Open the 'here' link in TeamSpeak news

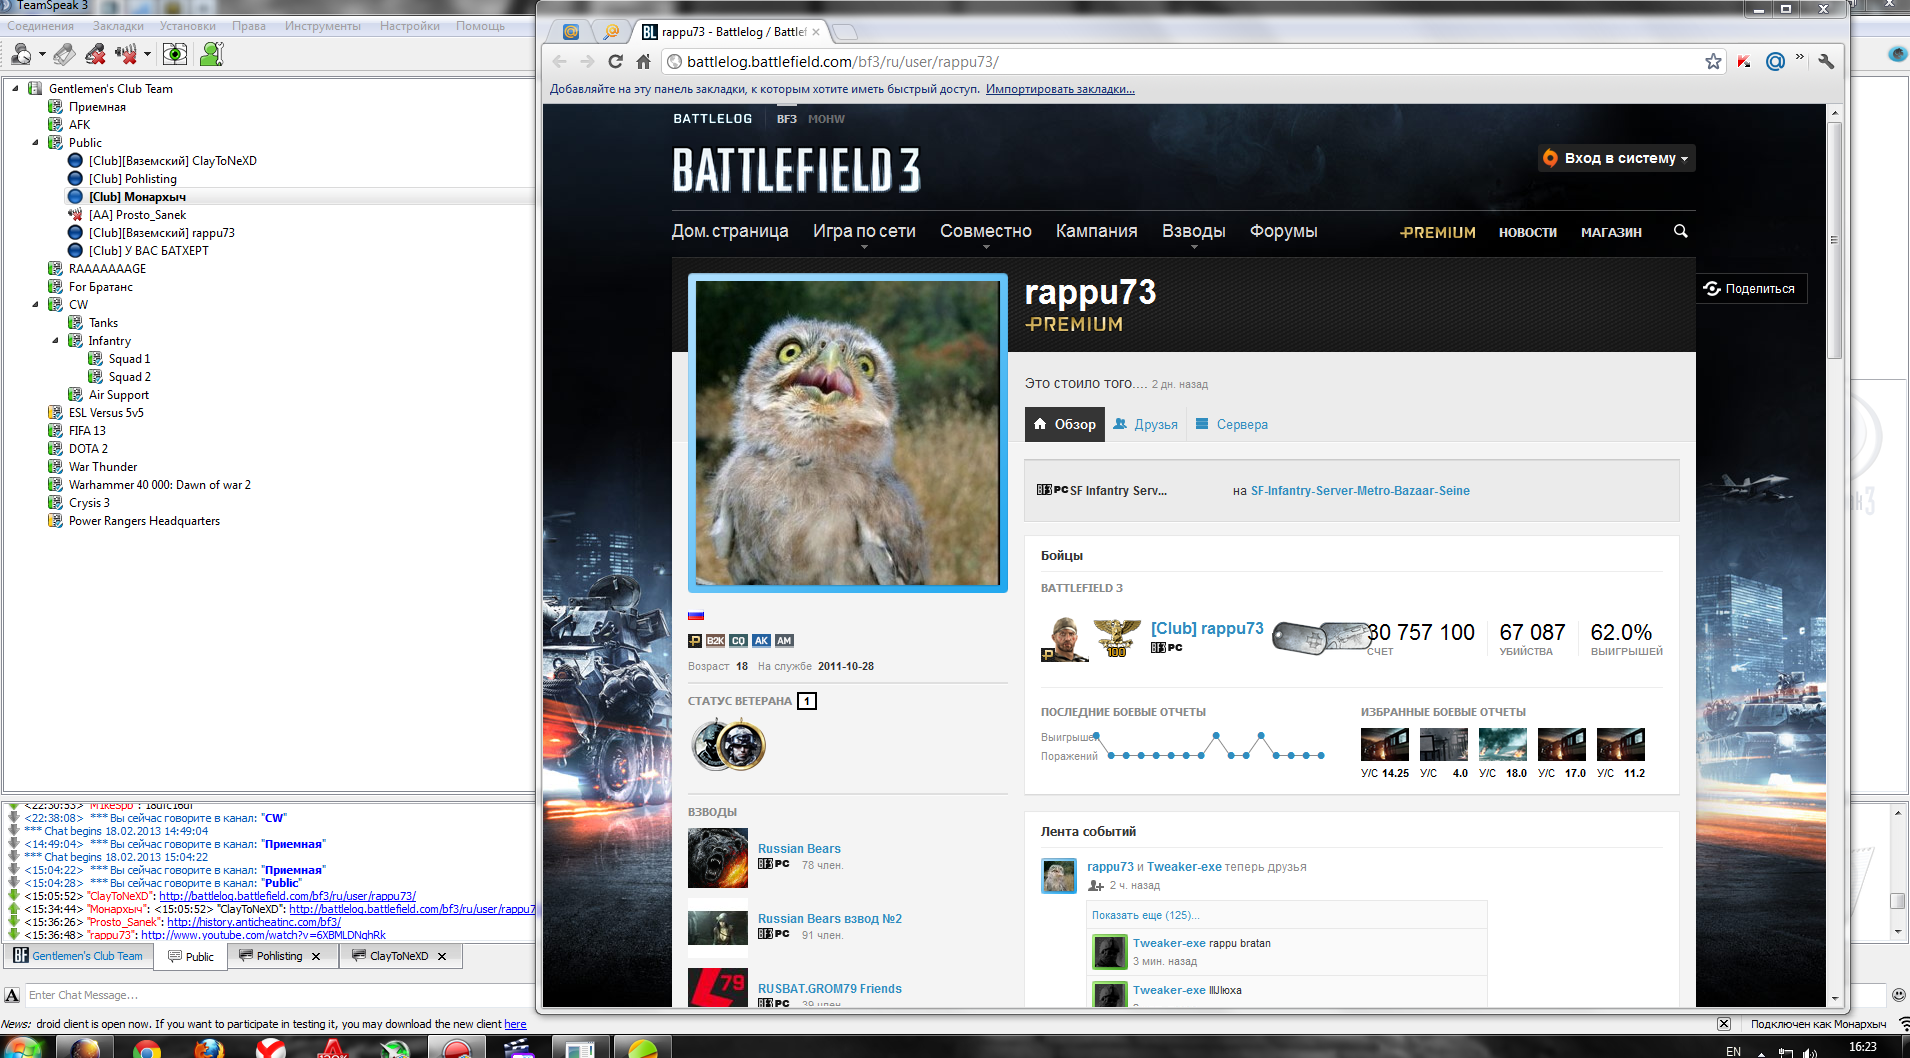point(515,1024)
